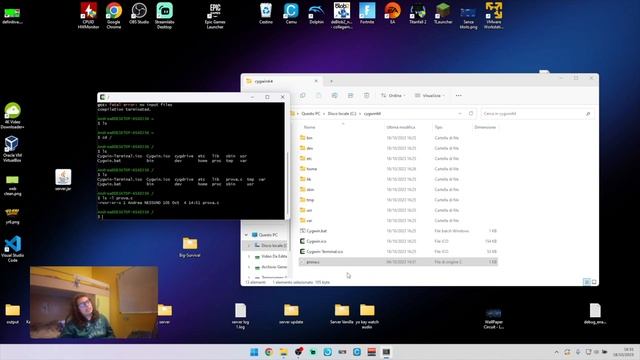
Task: Refresh the Explorer folder view
Action: pos(471,113)
